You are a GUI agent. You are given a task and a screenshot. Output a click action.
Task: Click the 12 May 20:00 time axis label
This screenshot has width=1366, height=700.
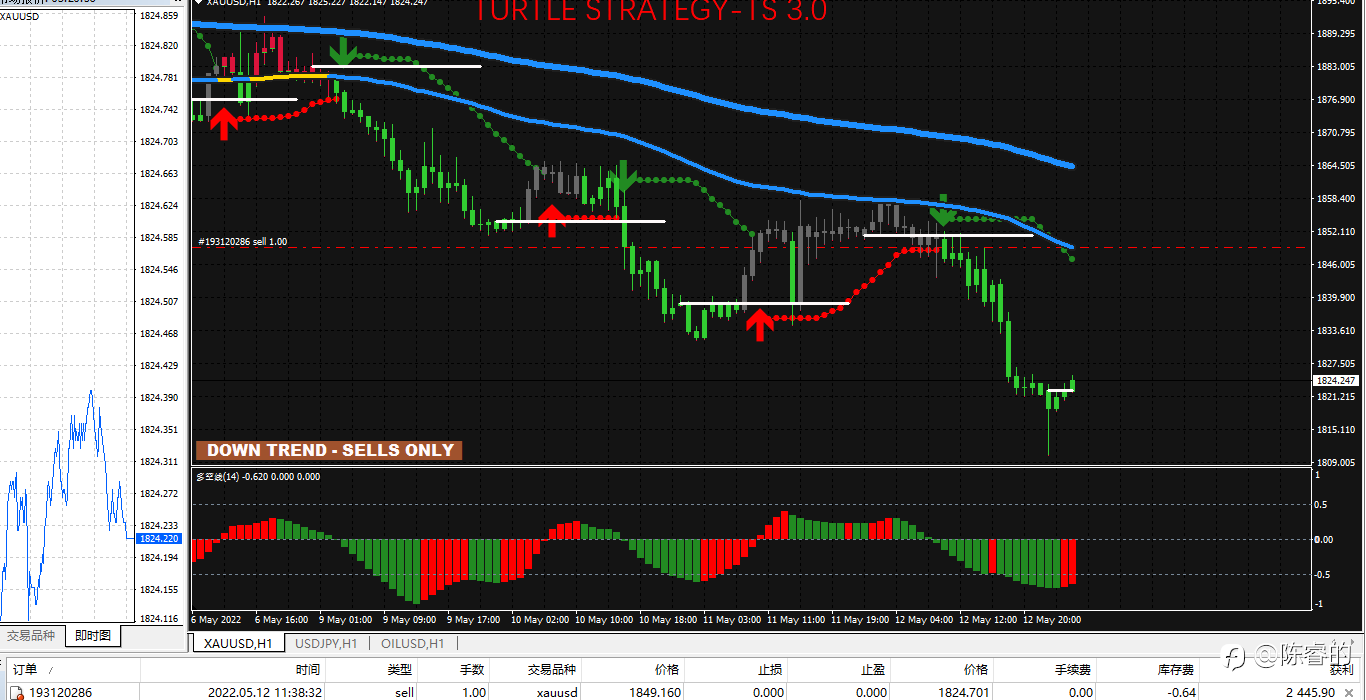click(x=1052, y=619)
